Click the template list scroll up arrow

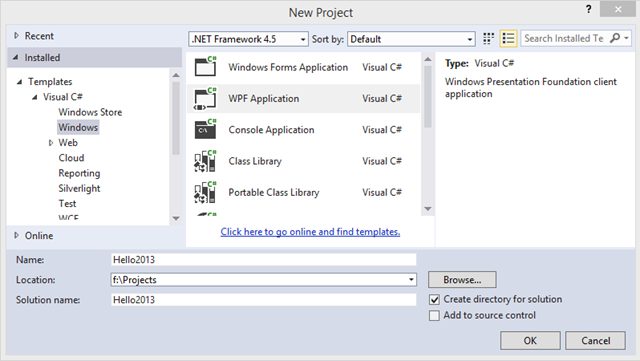pyautogui.click(x=428, y=60)
